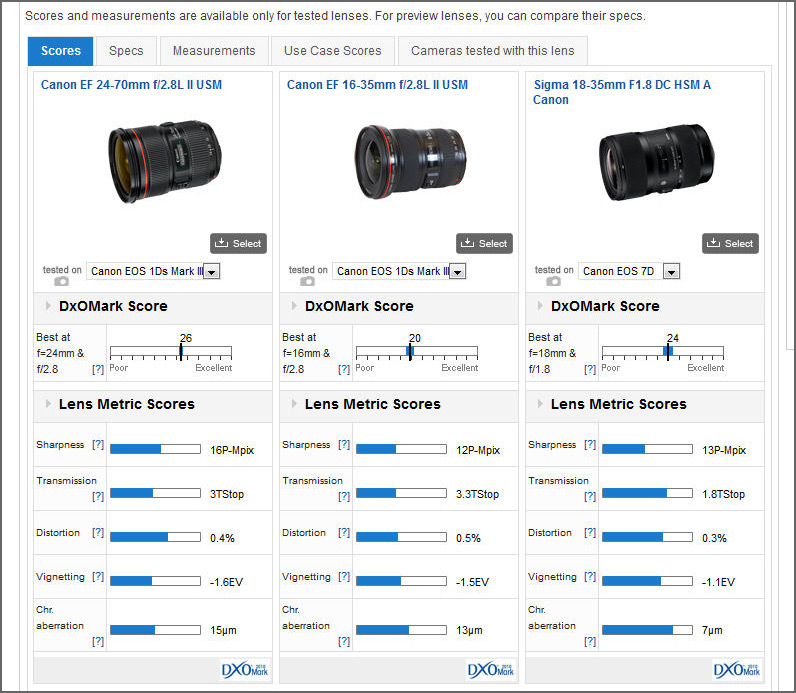
Task: Click DxOMark logo under 24-70mm lens column
Action: point(245,670)
